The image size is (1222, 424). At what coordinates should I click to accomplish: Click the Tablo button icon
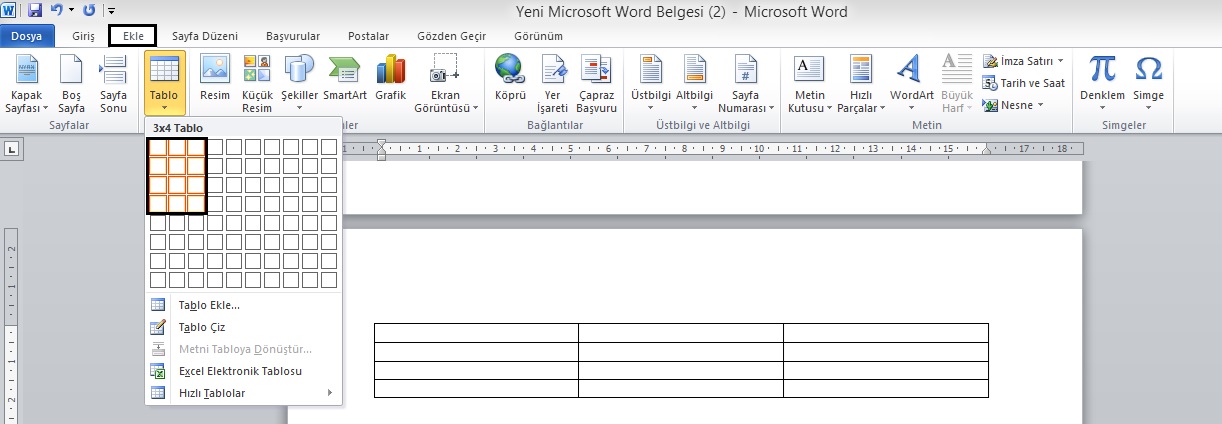point(164,70)
